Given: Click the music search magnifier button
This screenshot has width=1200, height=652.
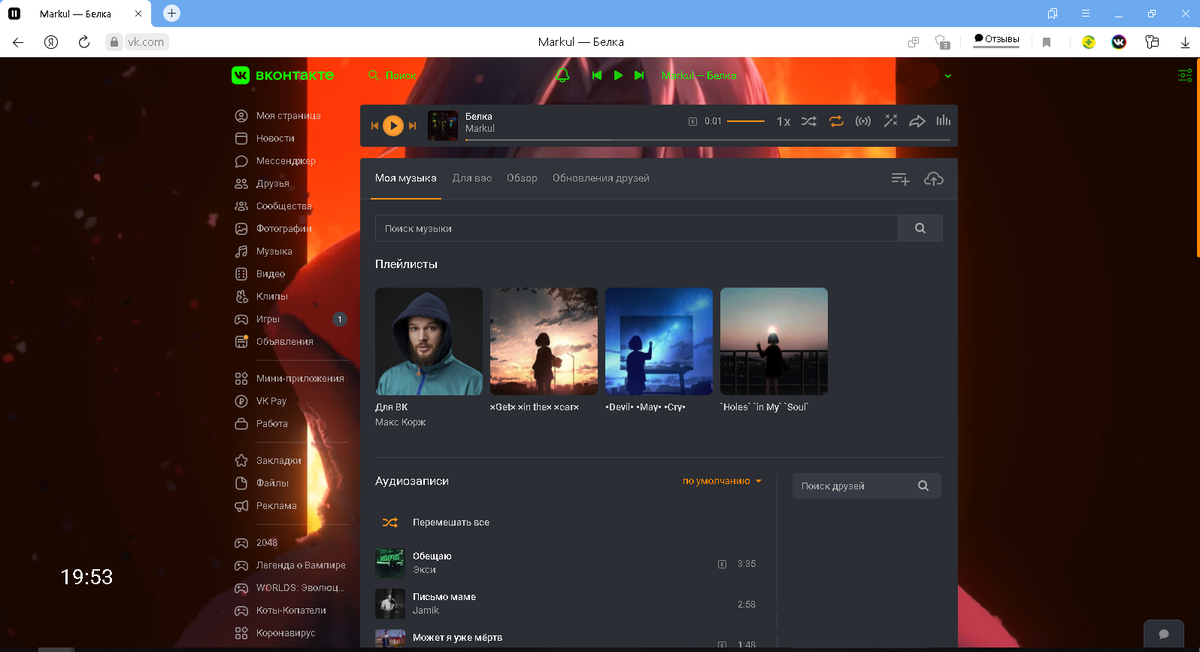Looking at the screenshot, I should tap(920, 229).
